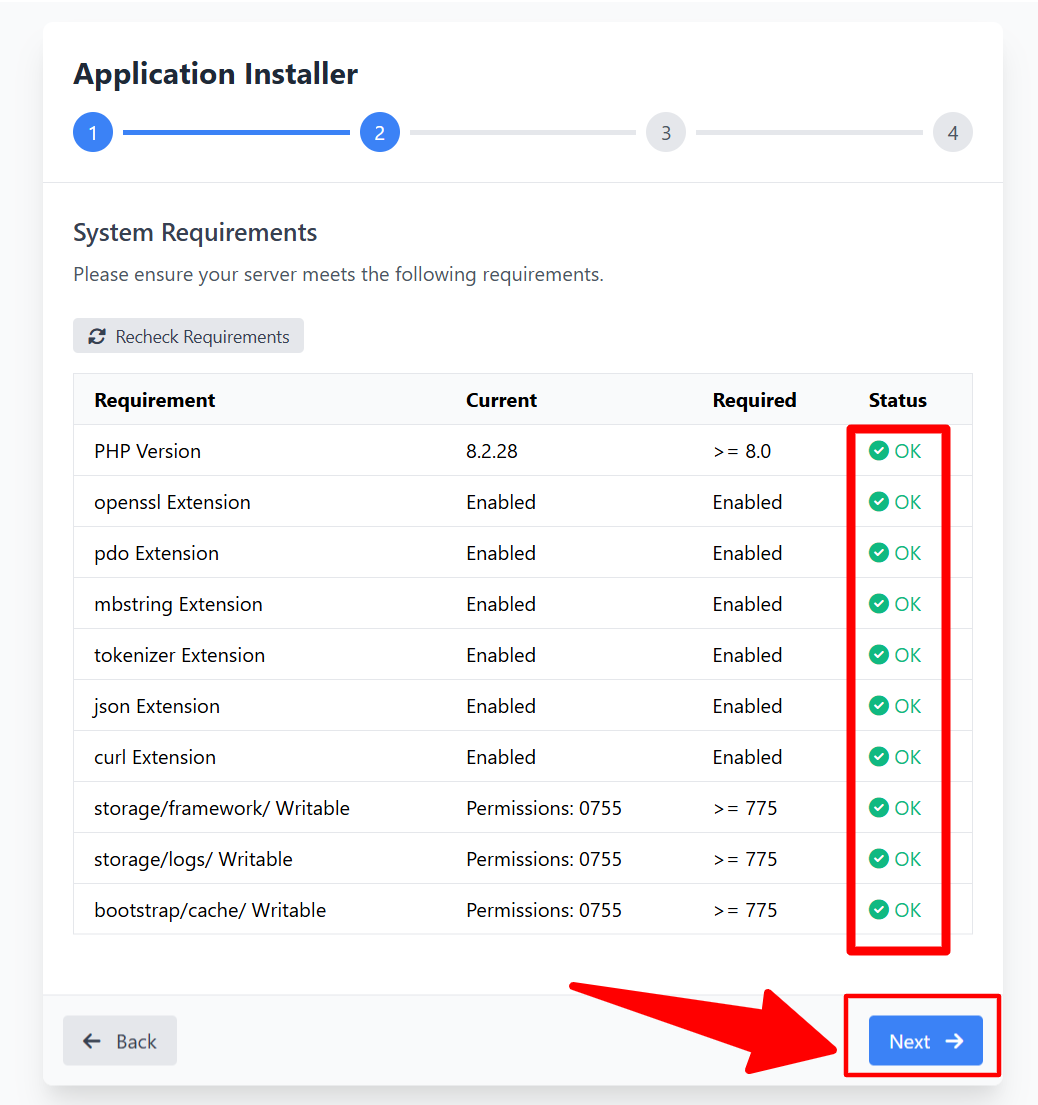This screenshot has height=1105, width=1038.
Task: Click the OK status icon for pdo Extension
Action: tap(880, 552)
